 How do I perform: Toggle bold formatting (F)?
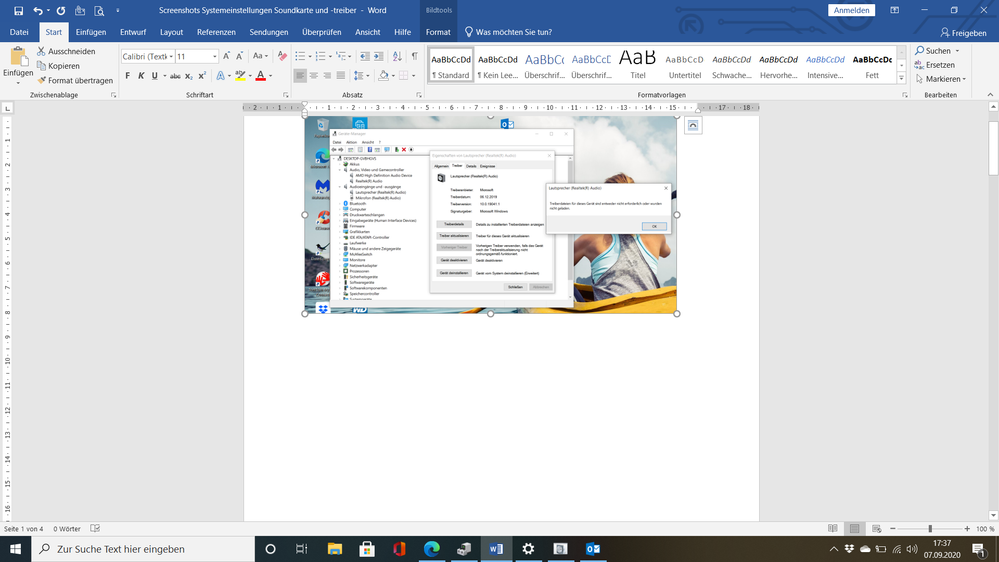127,76
